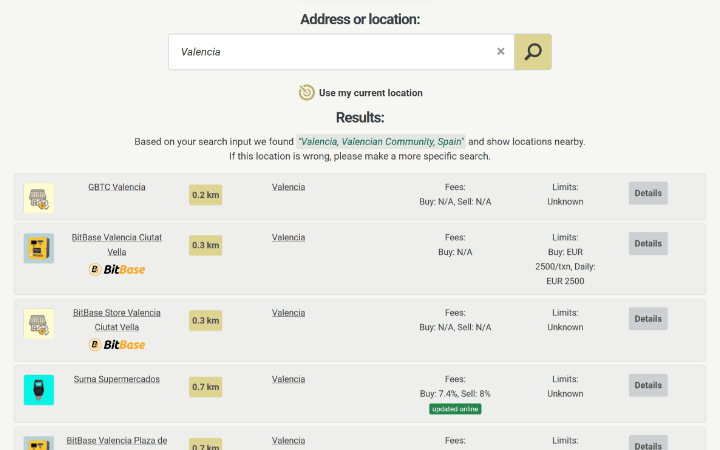Click Valencia city link in Suma Supermercados row
The height and width of the screenshot is (450, 720).
click(x=288, y=379)
